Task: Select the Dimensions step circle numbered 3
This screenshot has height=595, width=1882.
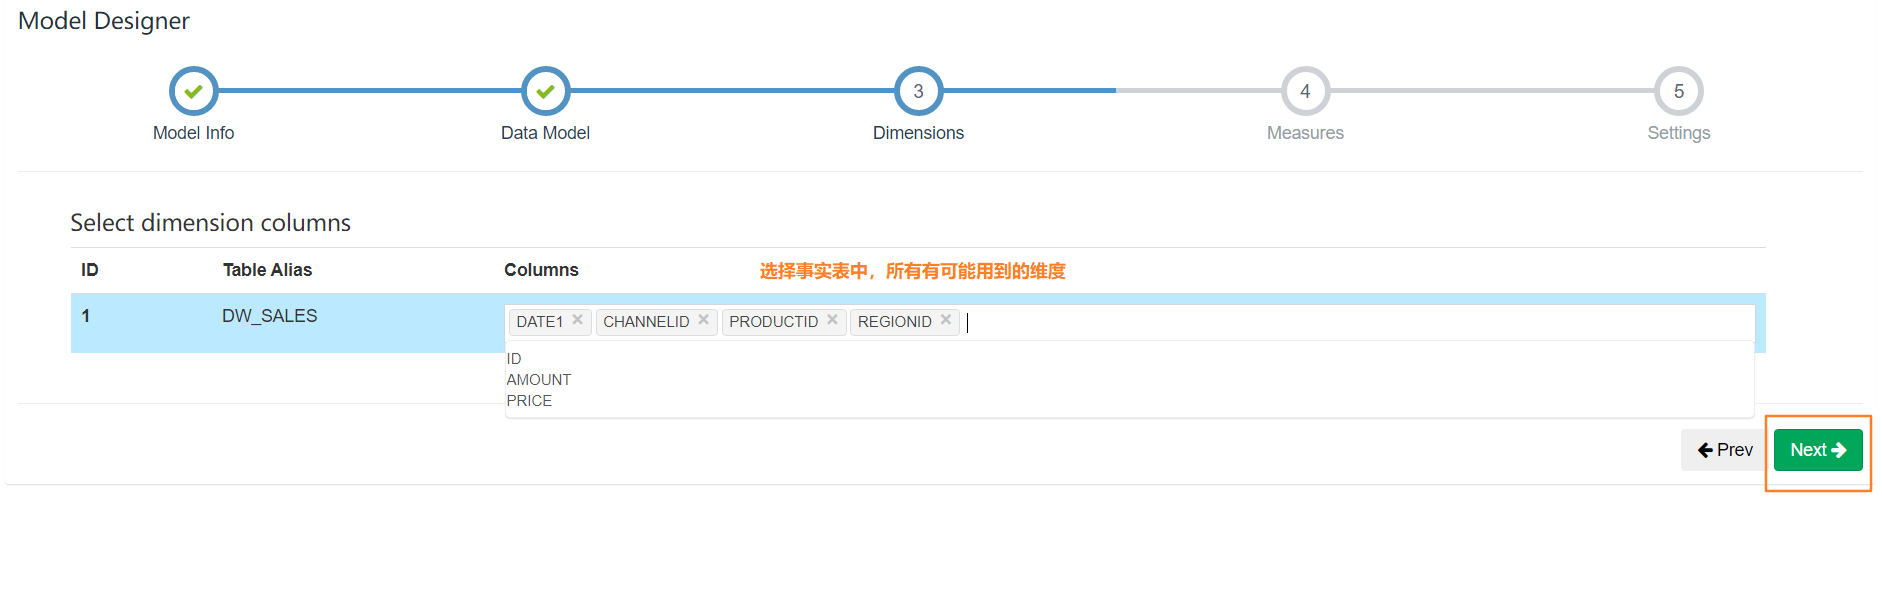Action: 918,91
